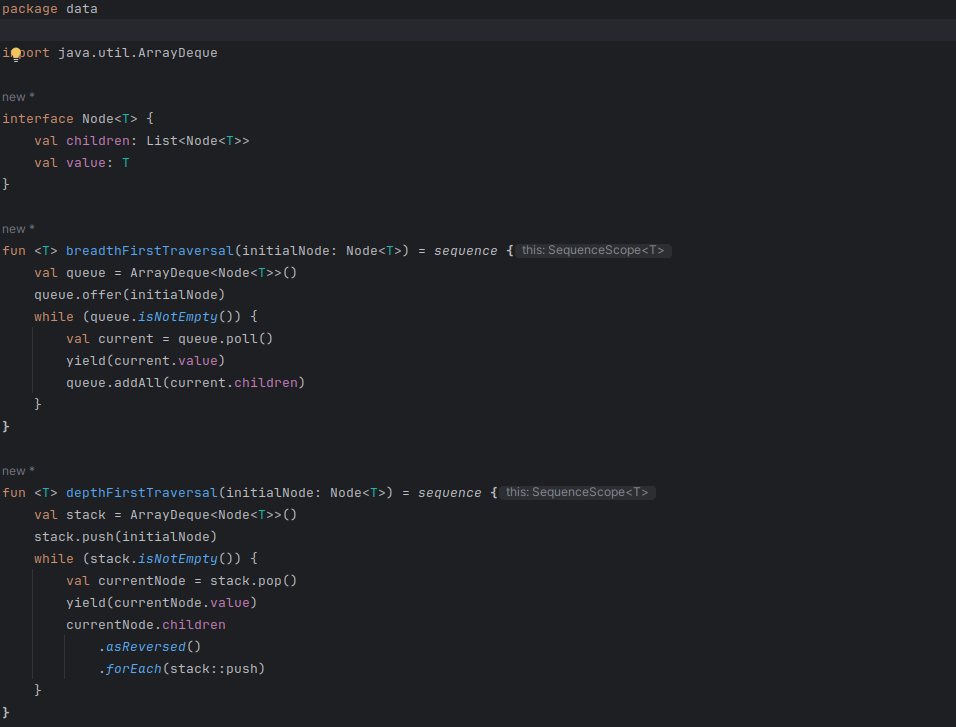Click the Node interface name in its declaration

click(x=98, y=119)
